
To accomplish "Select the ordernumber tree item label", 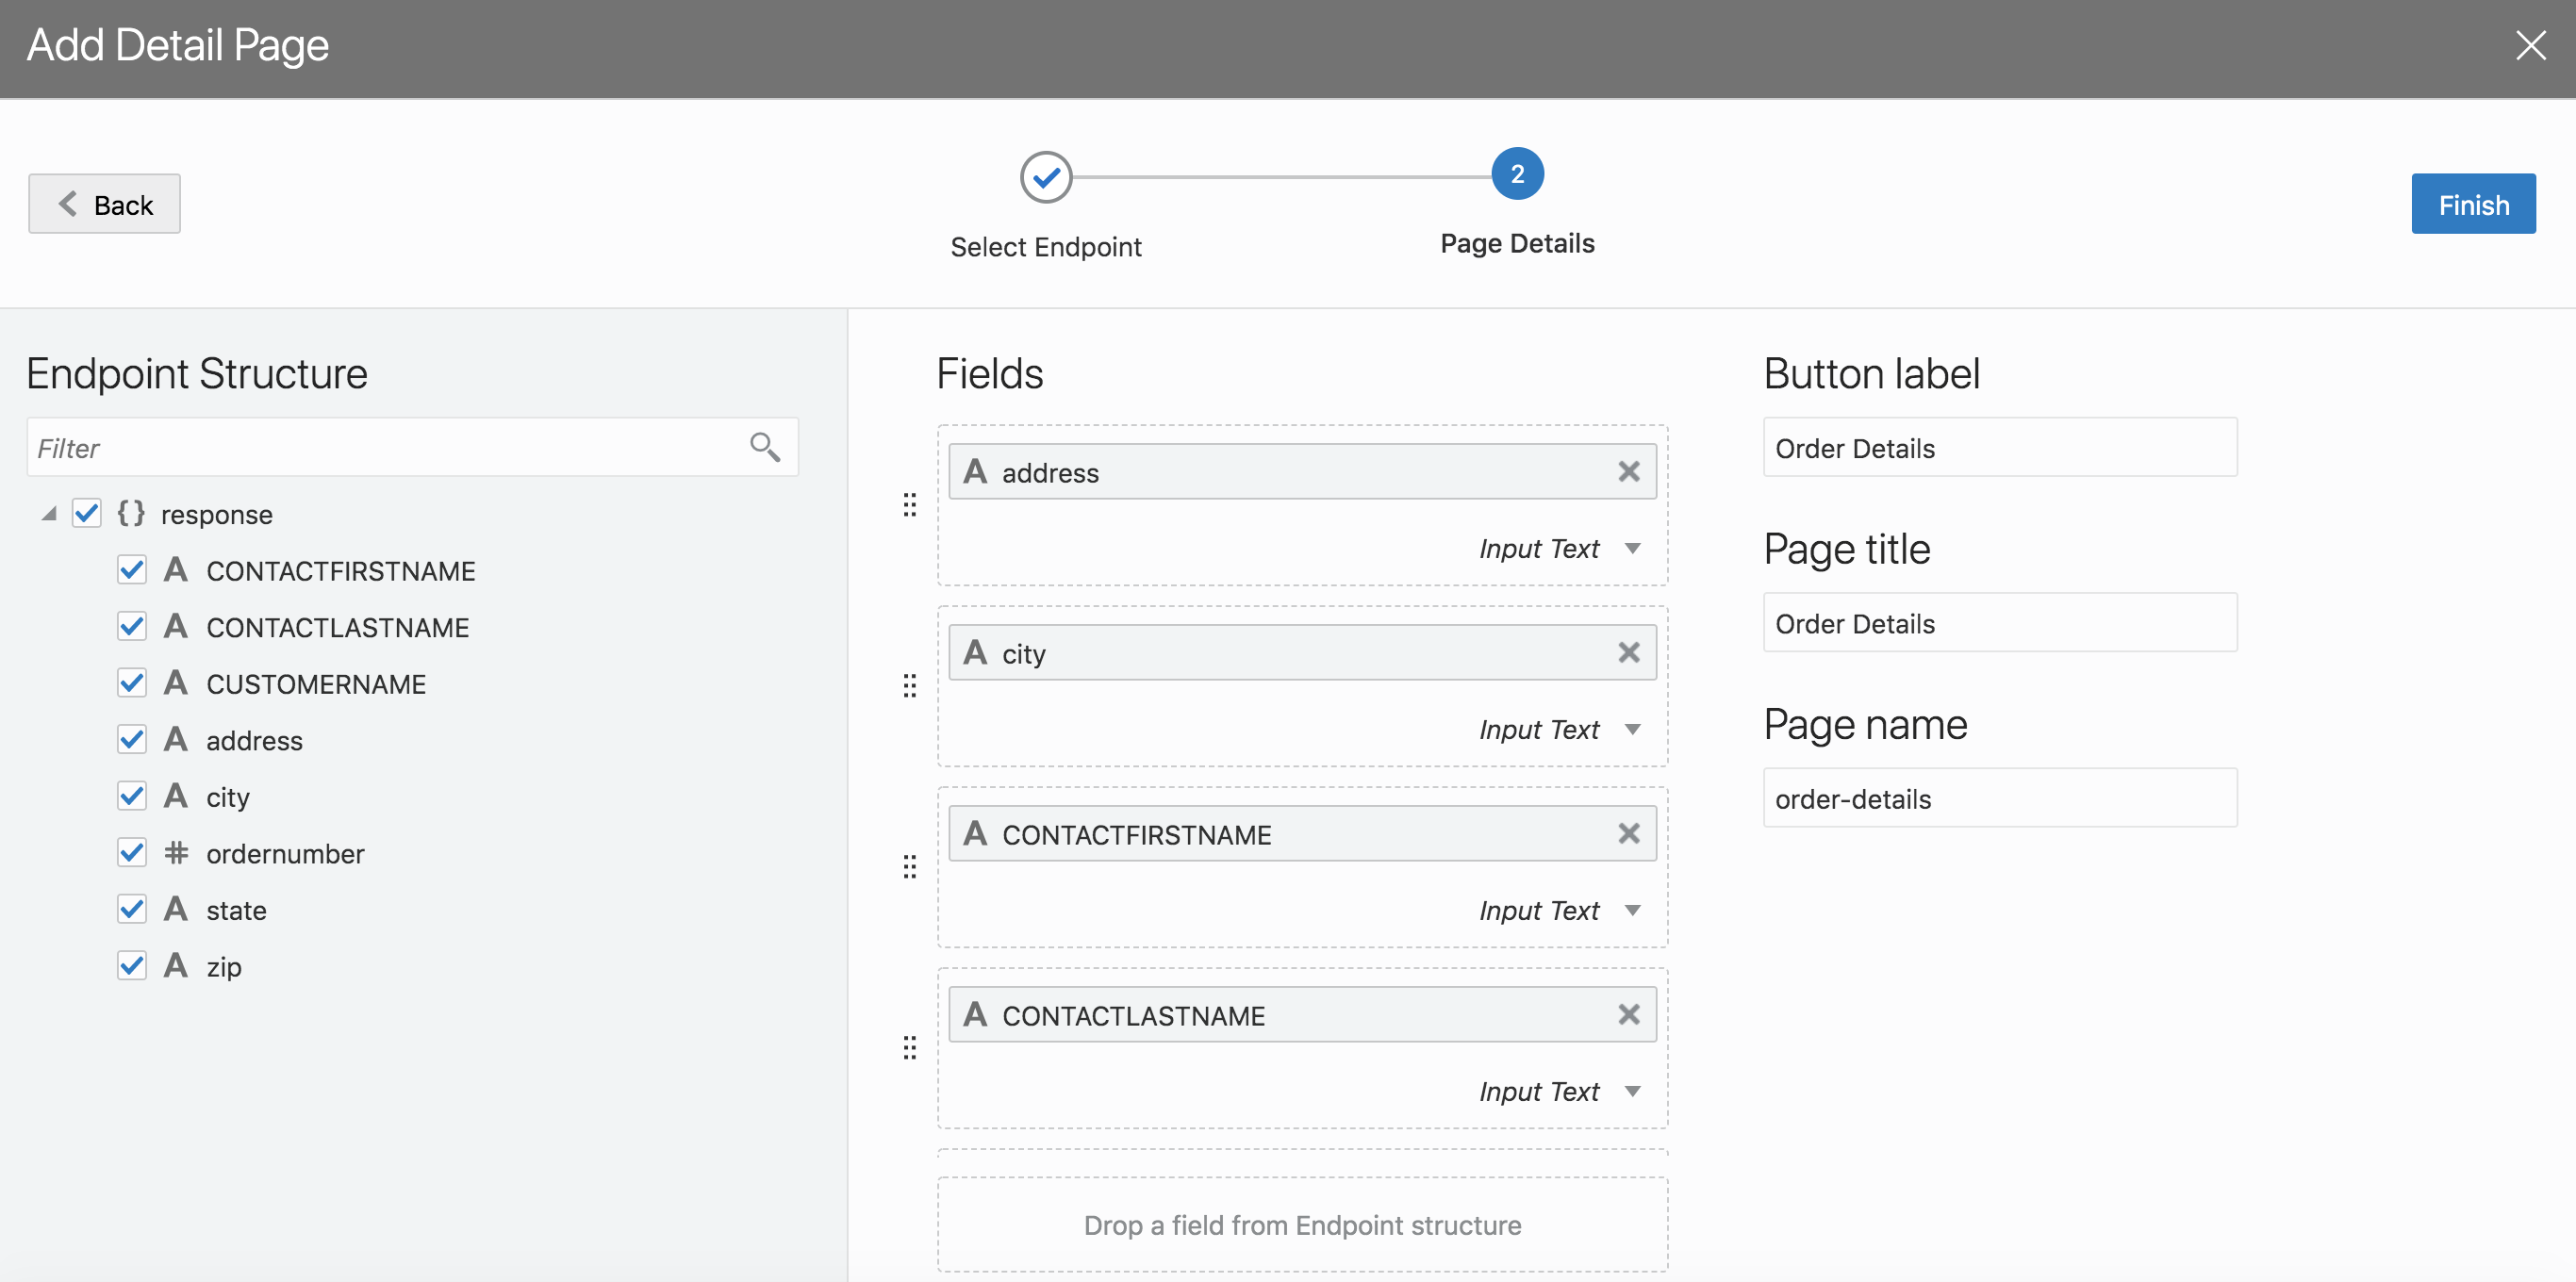I will click(x=285, y=853).
